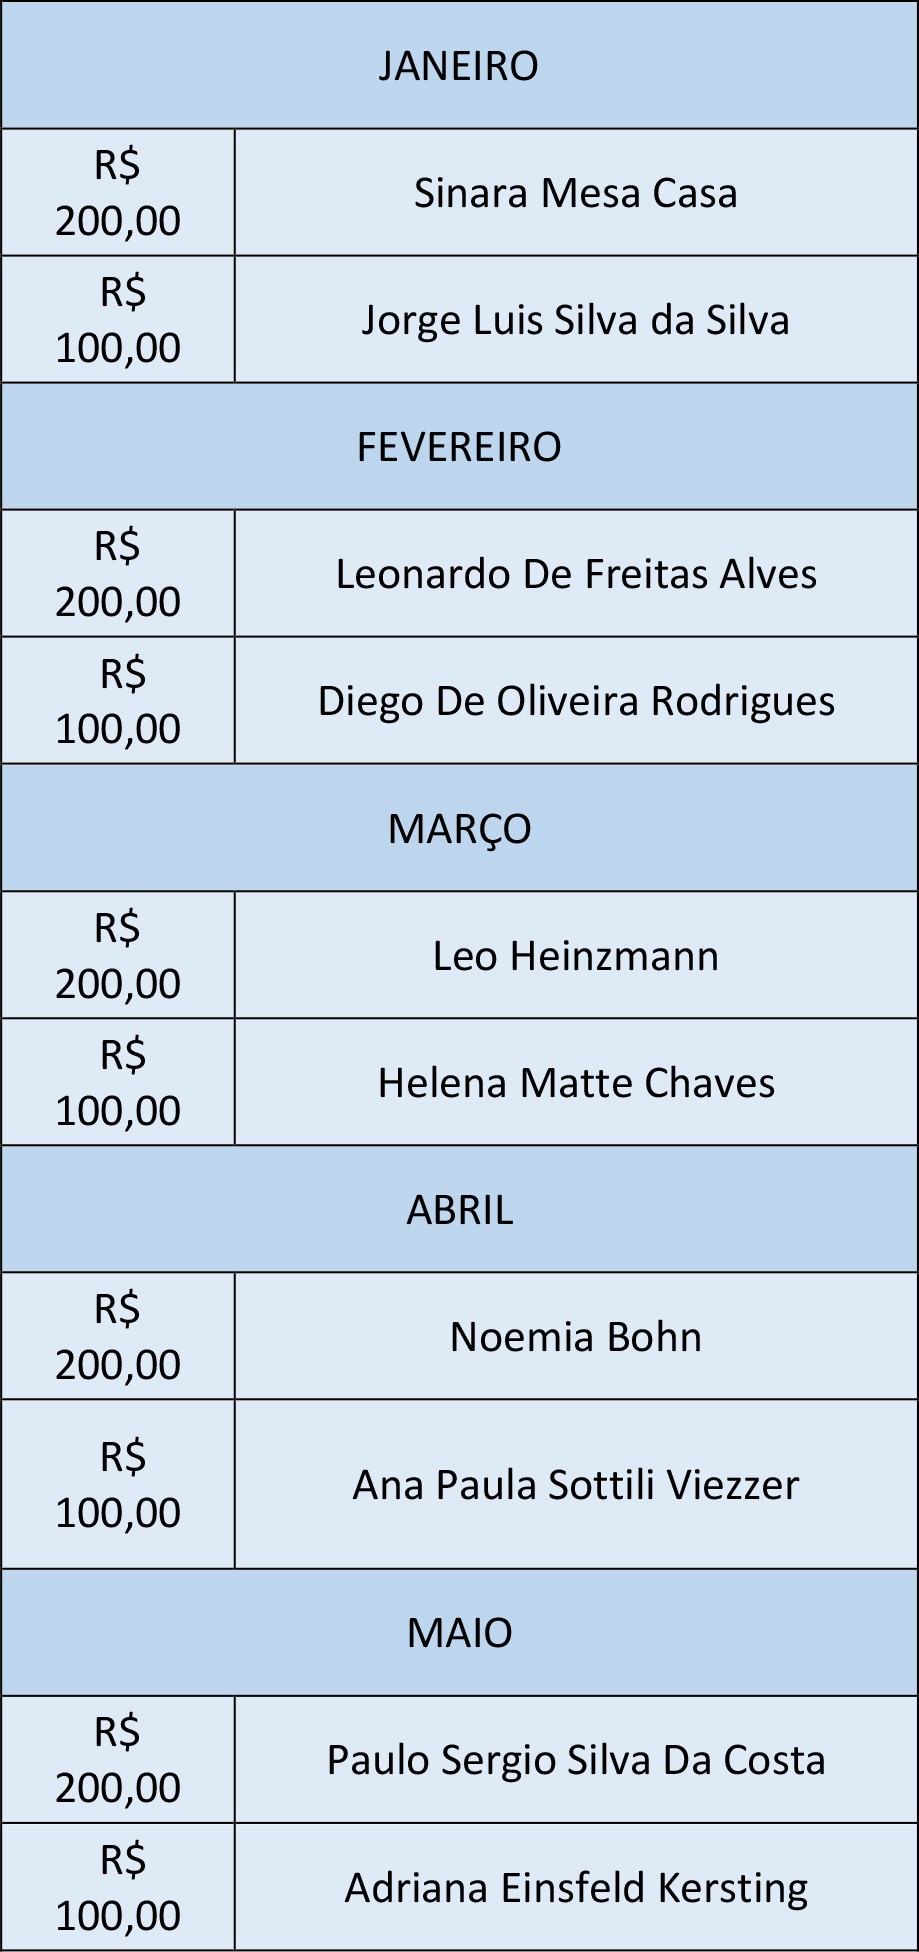Viewport: 919px width, 1952px height.
Task: Select the Sinara Mesa Casa cell
Action: [576, 193]
